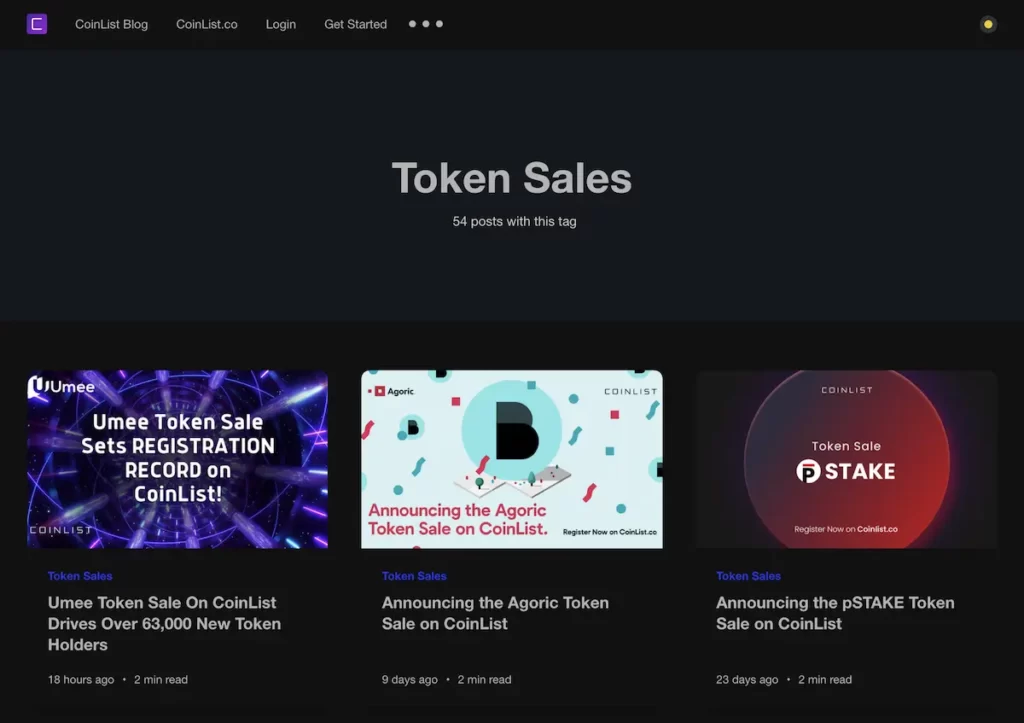The width and height of the screenshot is (1024, 723).
Task: Open the Agoric Token Sale thumbnail
Action: 512,459
